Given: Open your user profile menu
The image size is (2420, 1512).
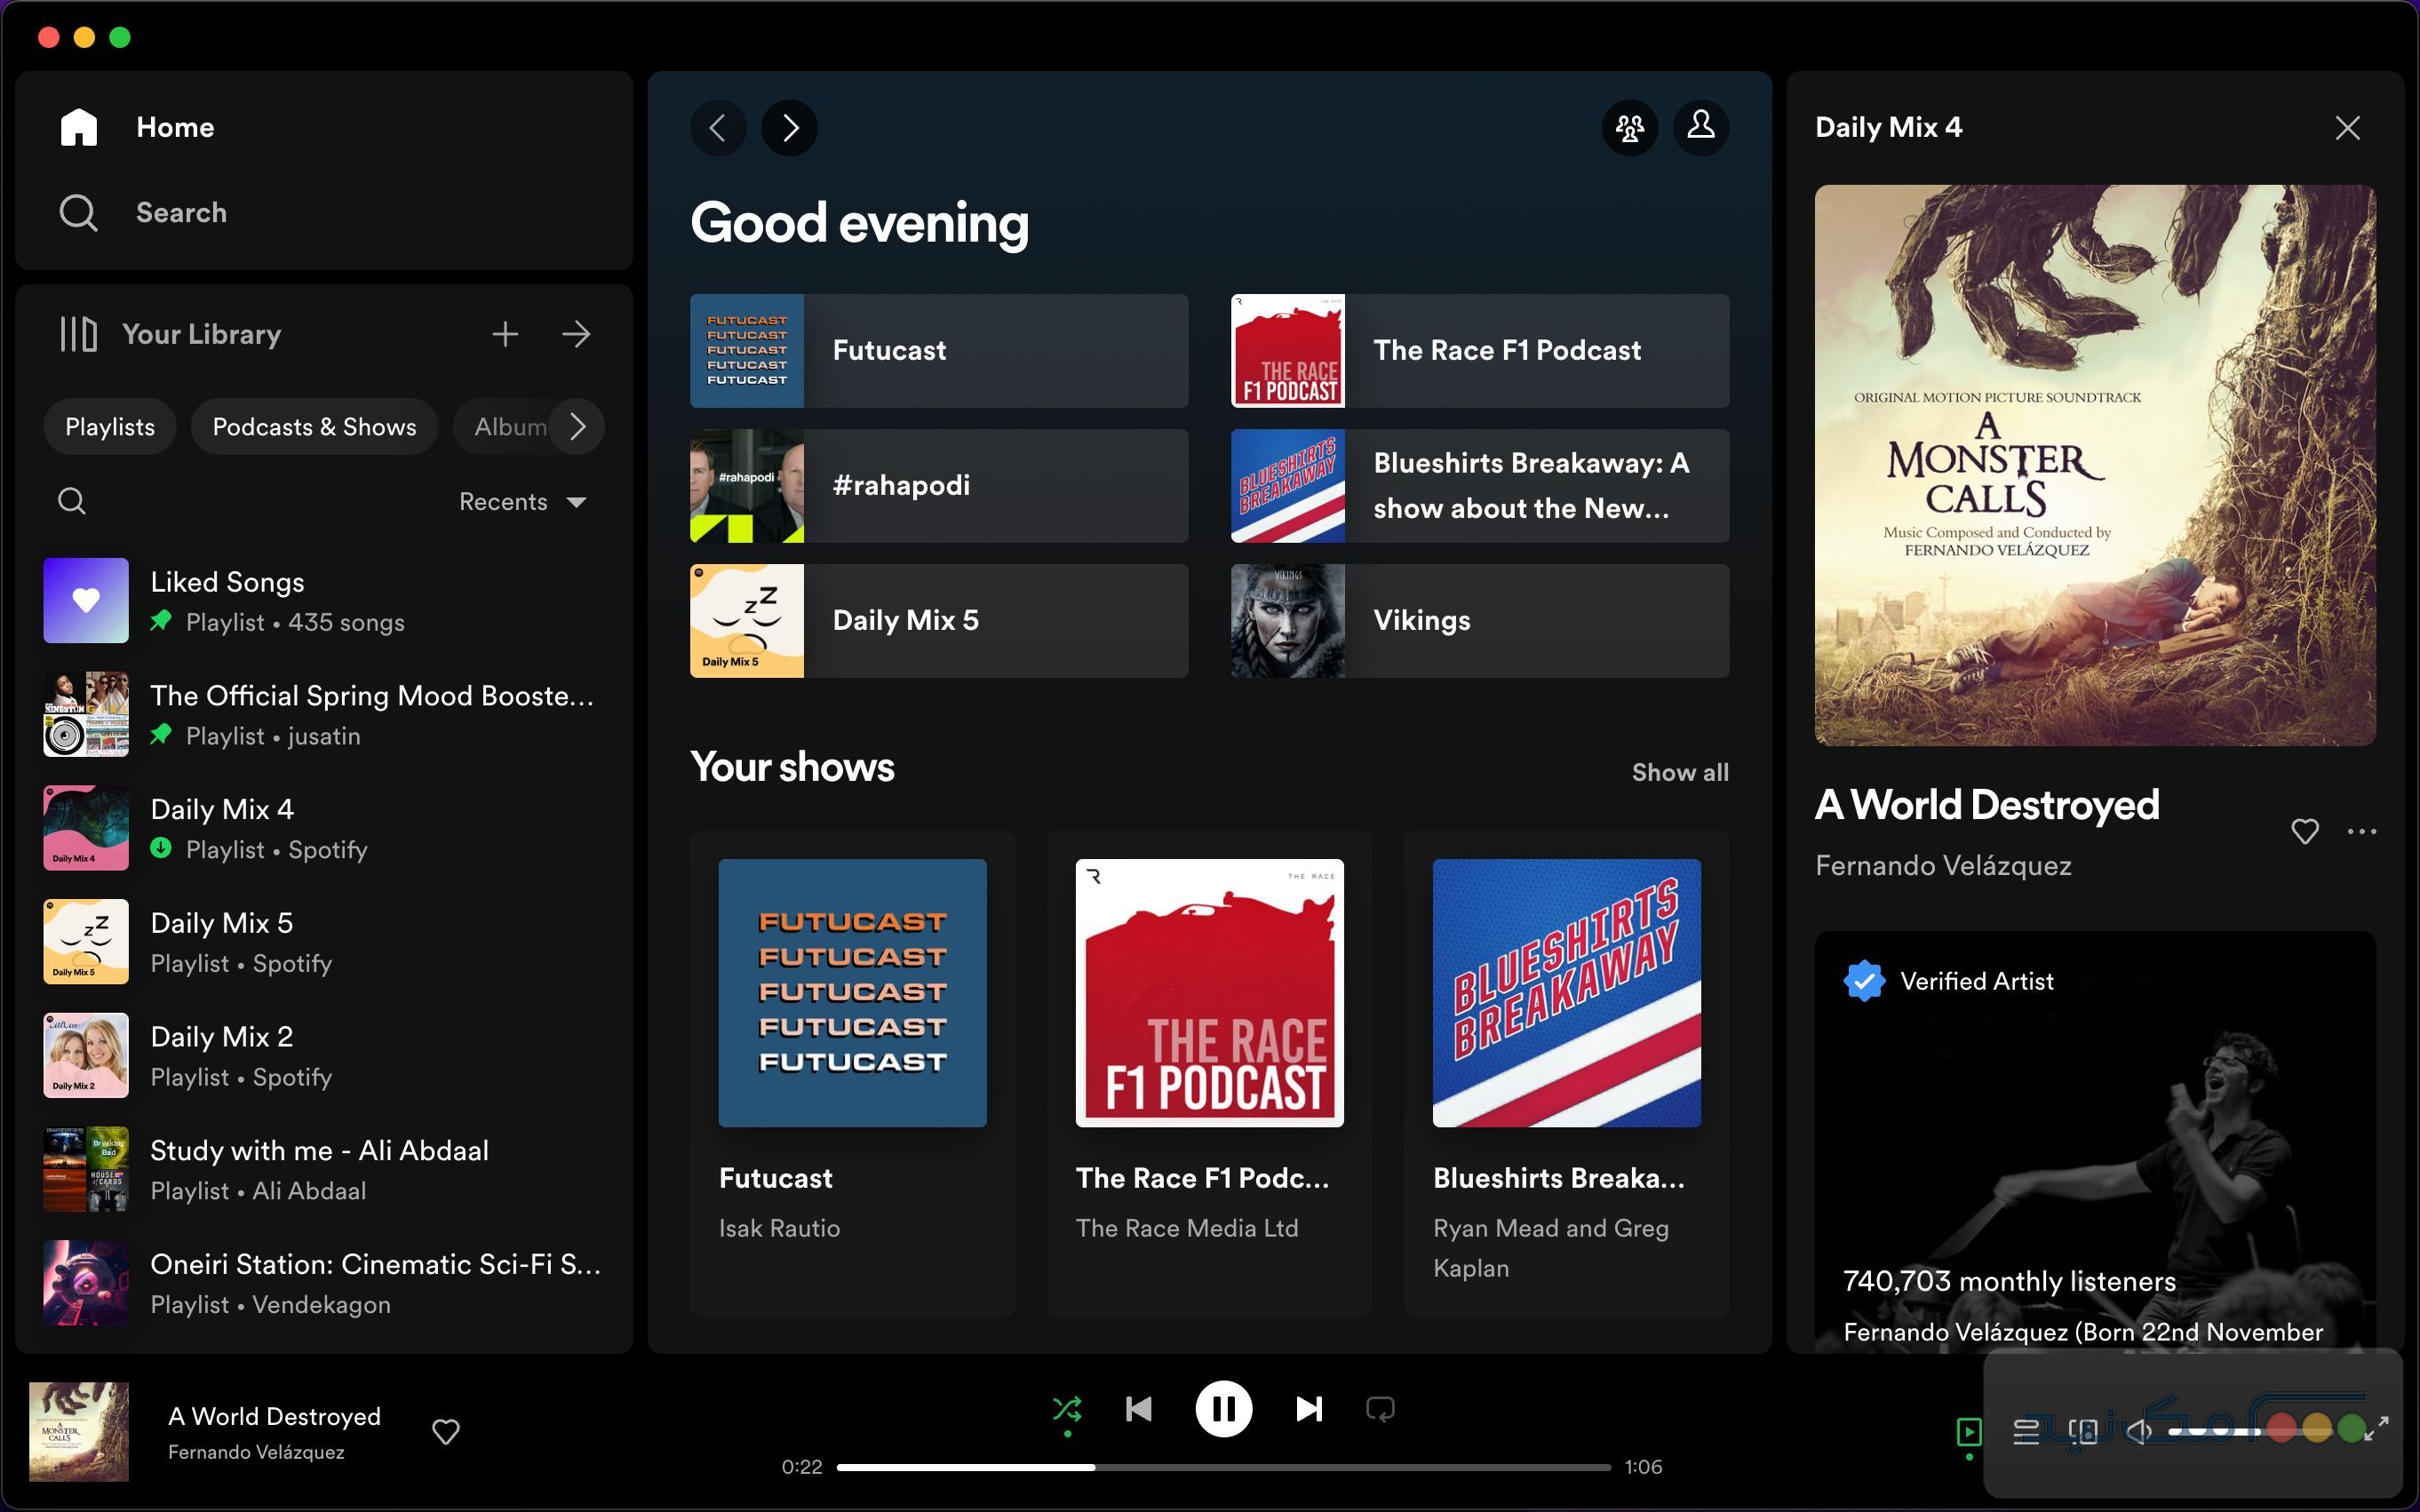Looking at the screenshot, I should (1701, 128).
